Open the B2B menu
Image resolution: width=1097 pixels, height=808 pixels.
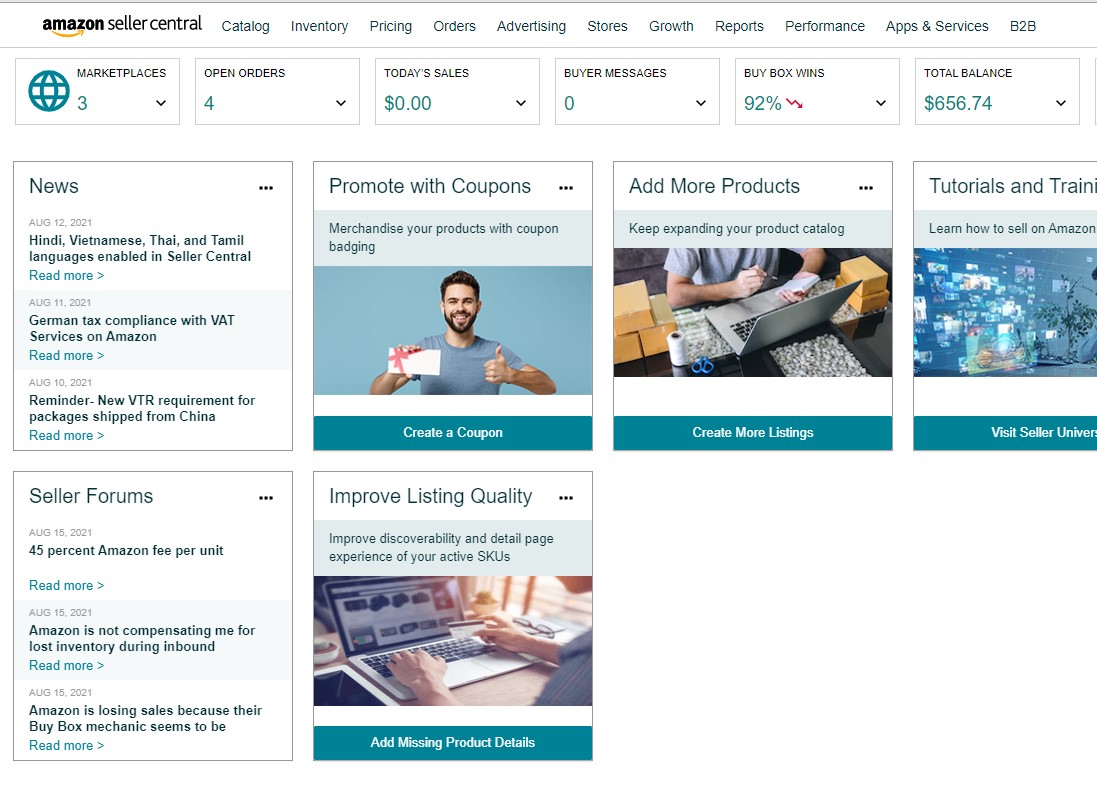(x=1022, y=26)
